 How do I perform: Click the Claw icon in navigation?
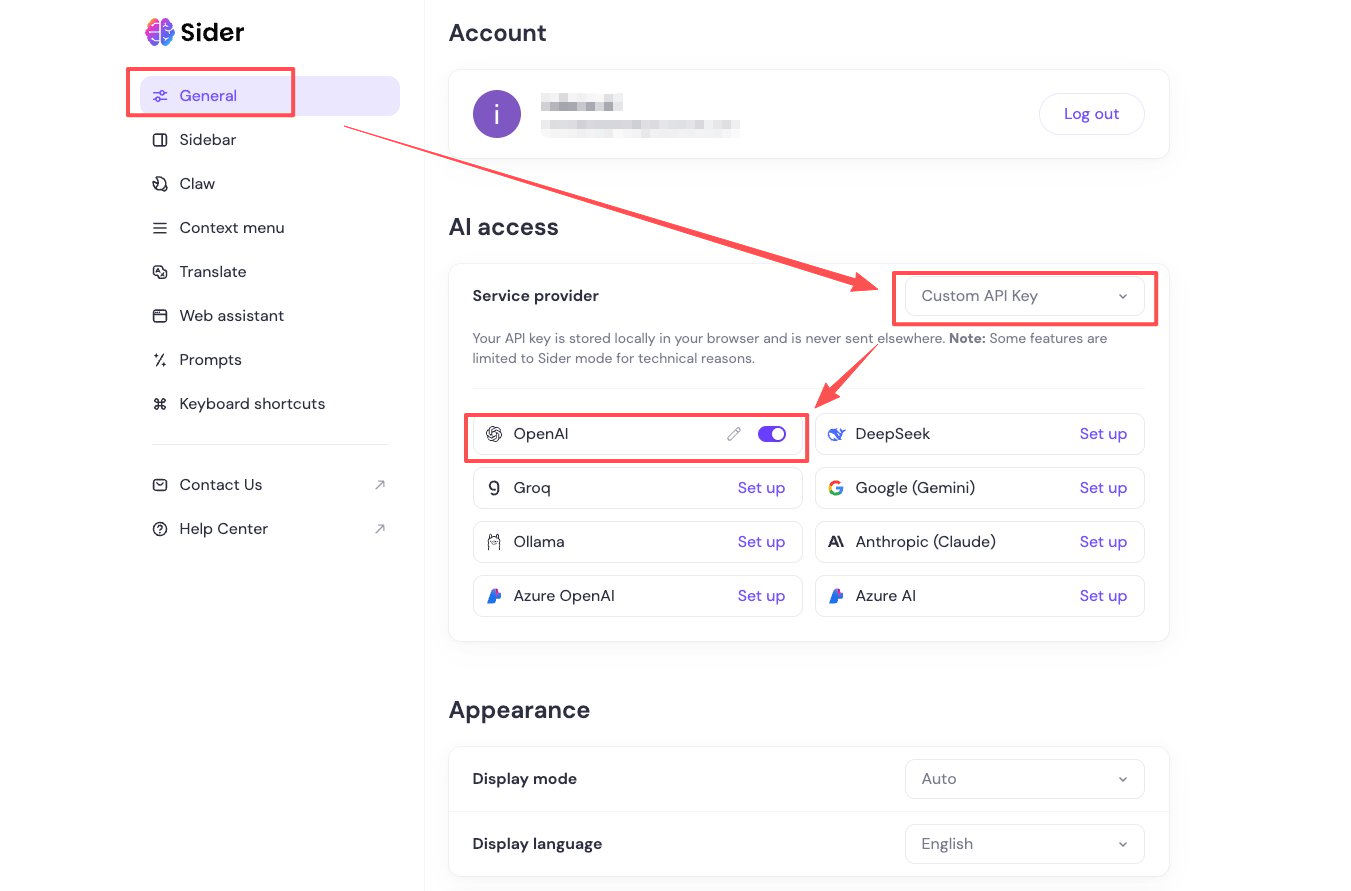pyautogui.click(x=160, y=184)
